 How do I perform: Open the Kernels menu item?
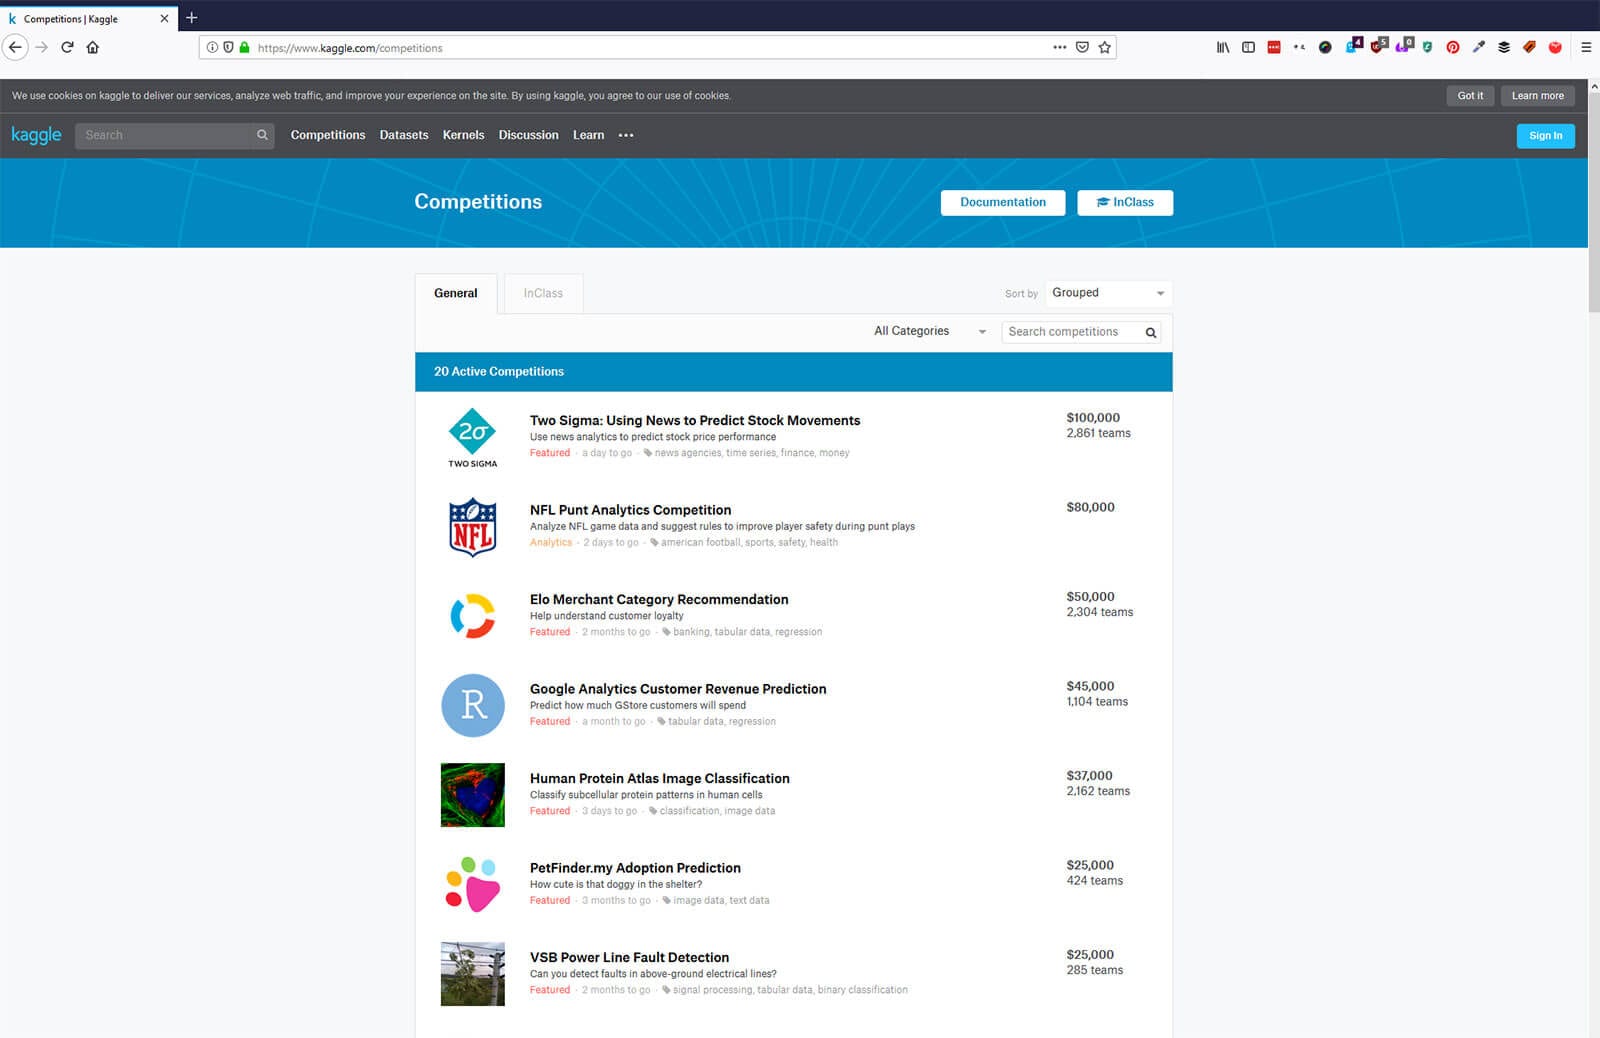click(463, 135)
